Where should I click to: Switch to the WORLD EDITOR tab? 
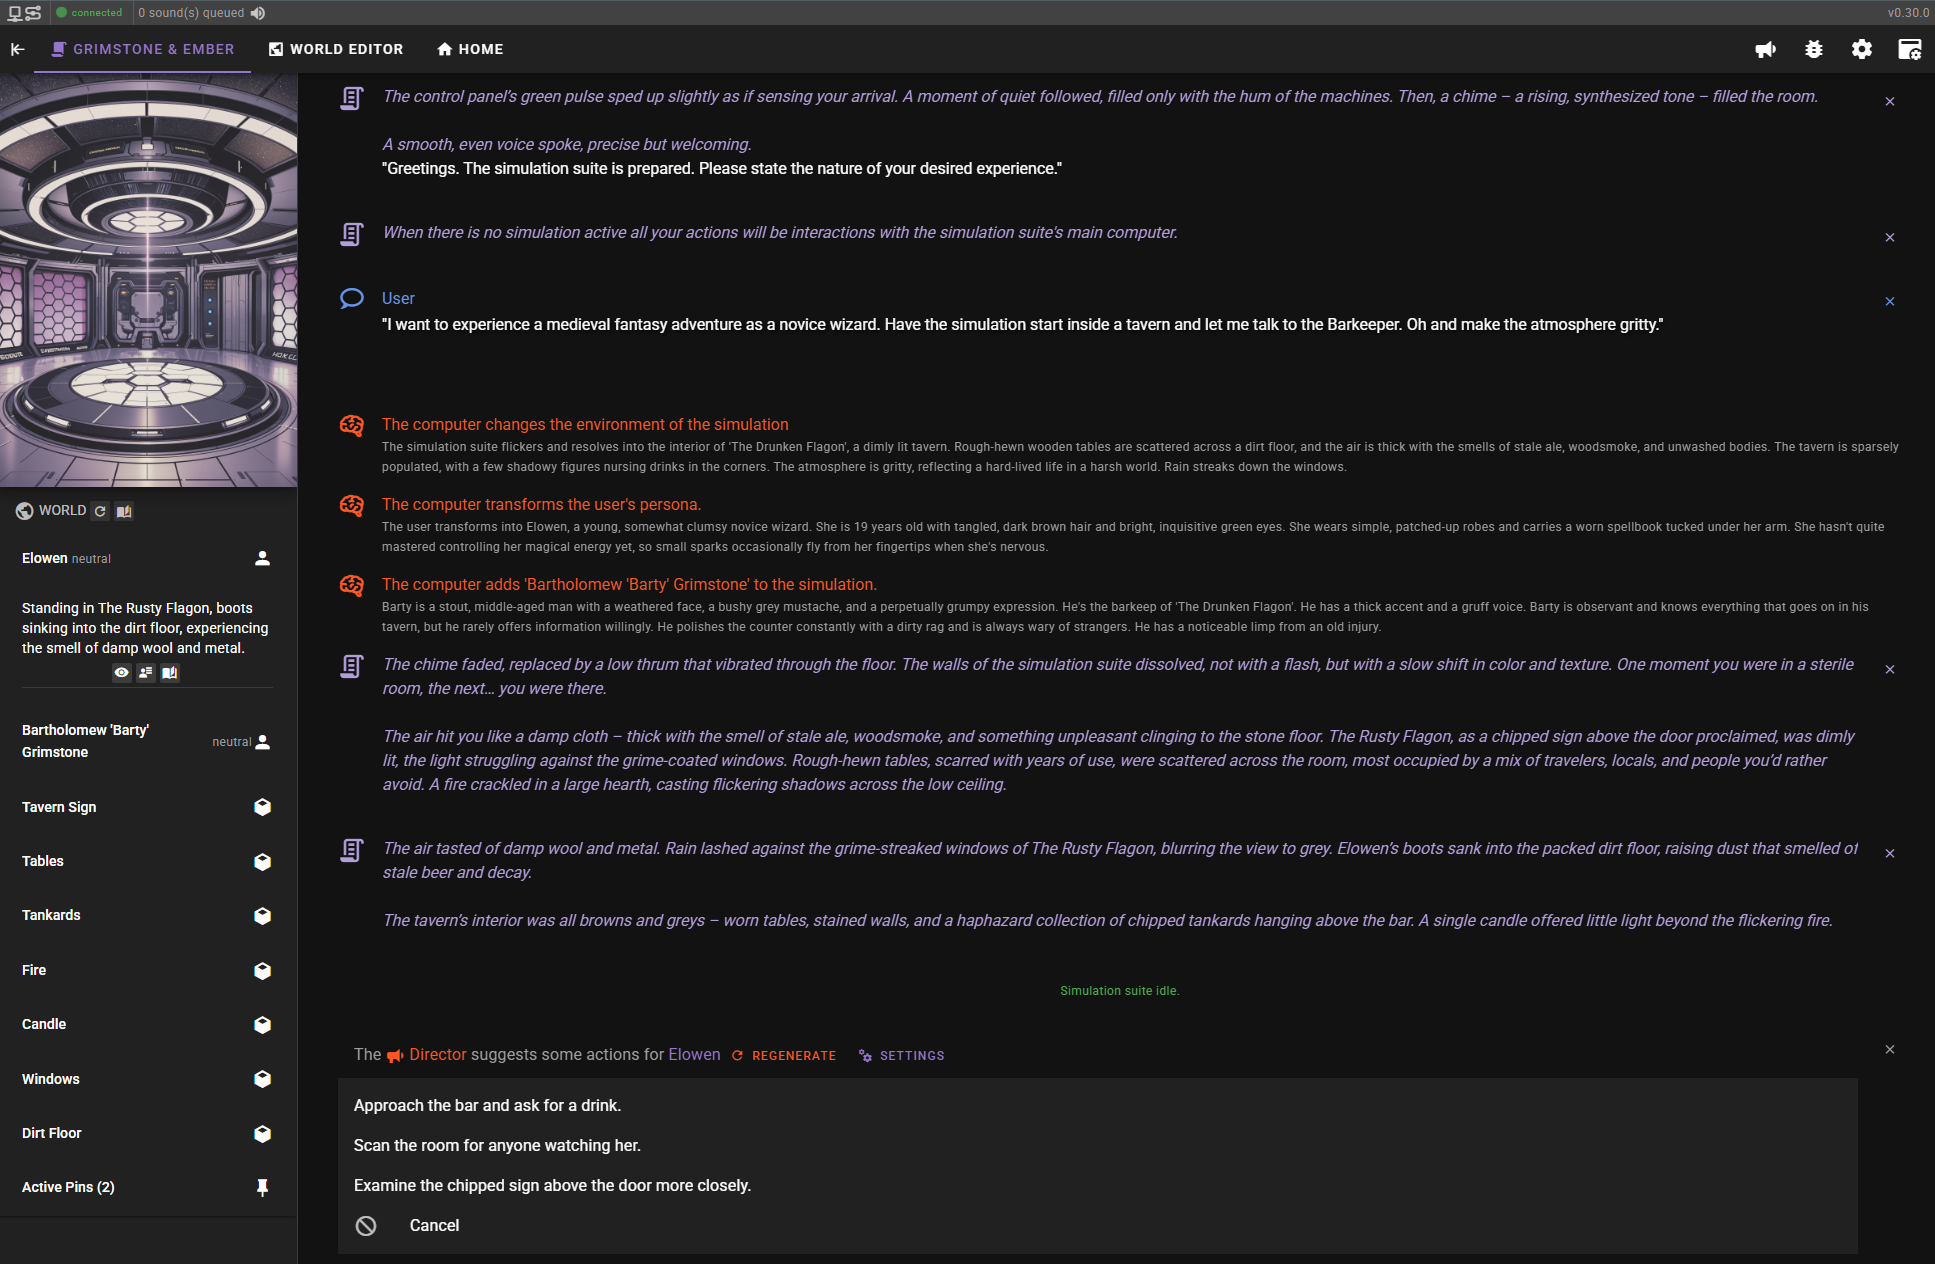[335, 49]
